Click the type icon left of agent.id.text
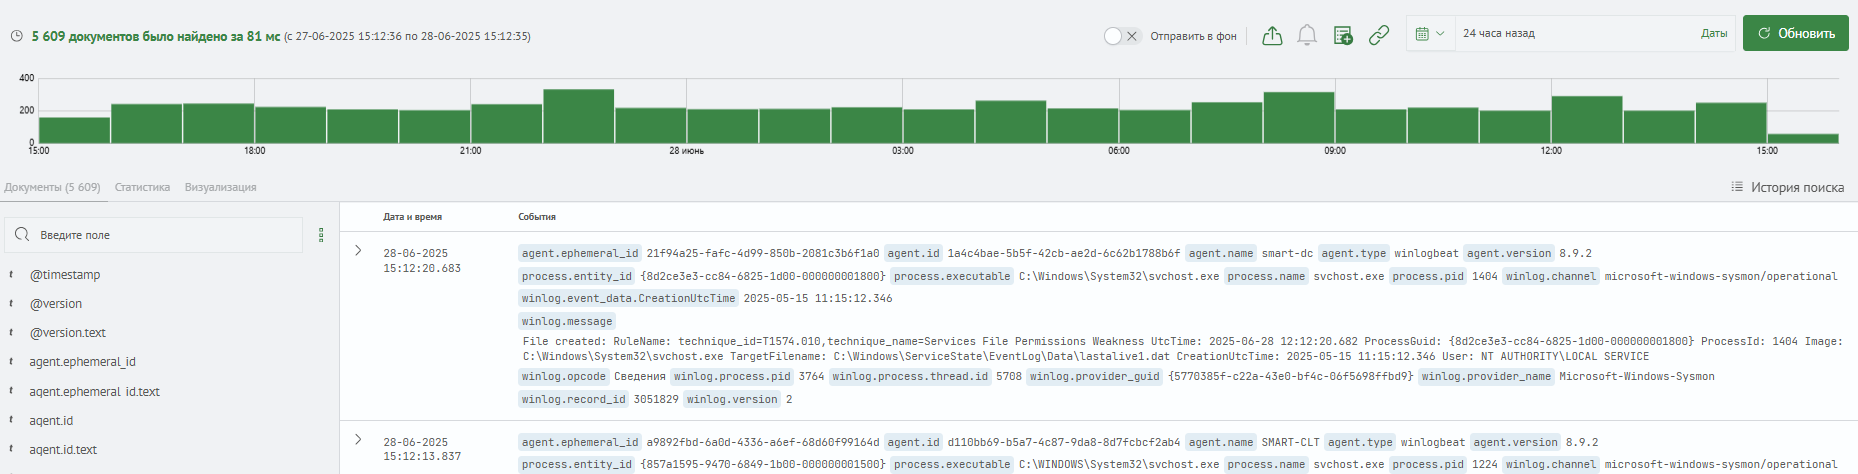This screenshot has width=1858, height=474. point(11,450)
